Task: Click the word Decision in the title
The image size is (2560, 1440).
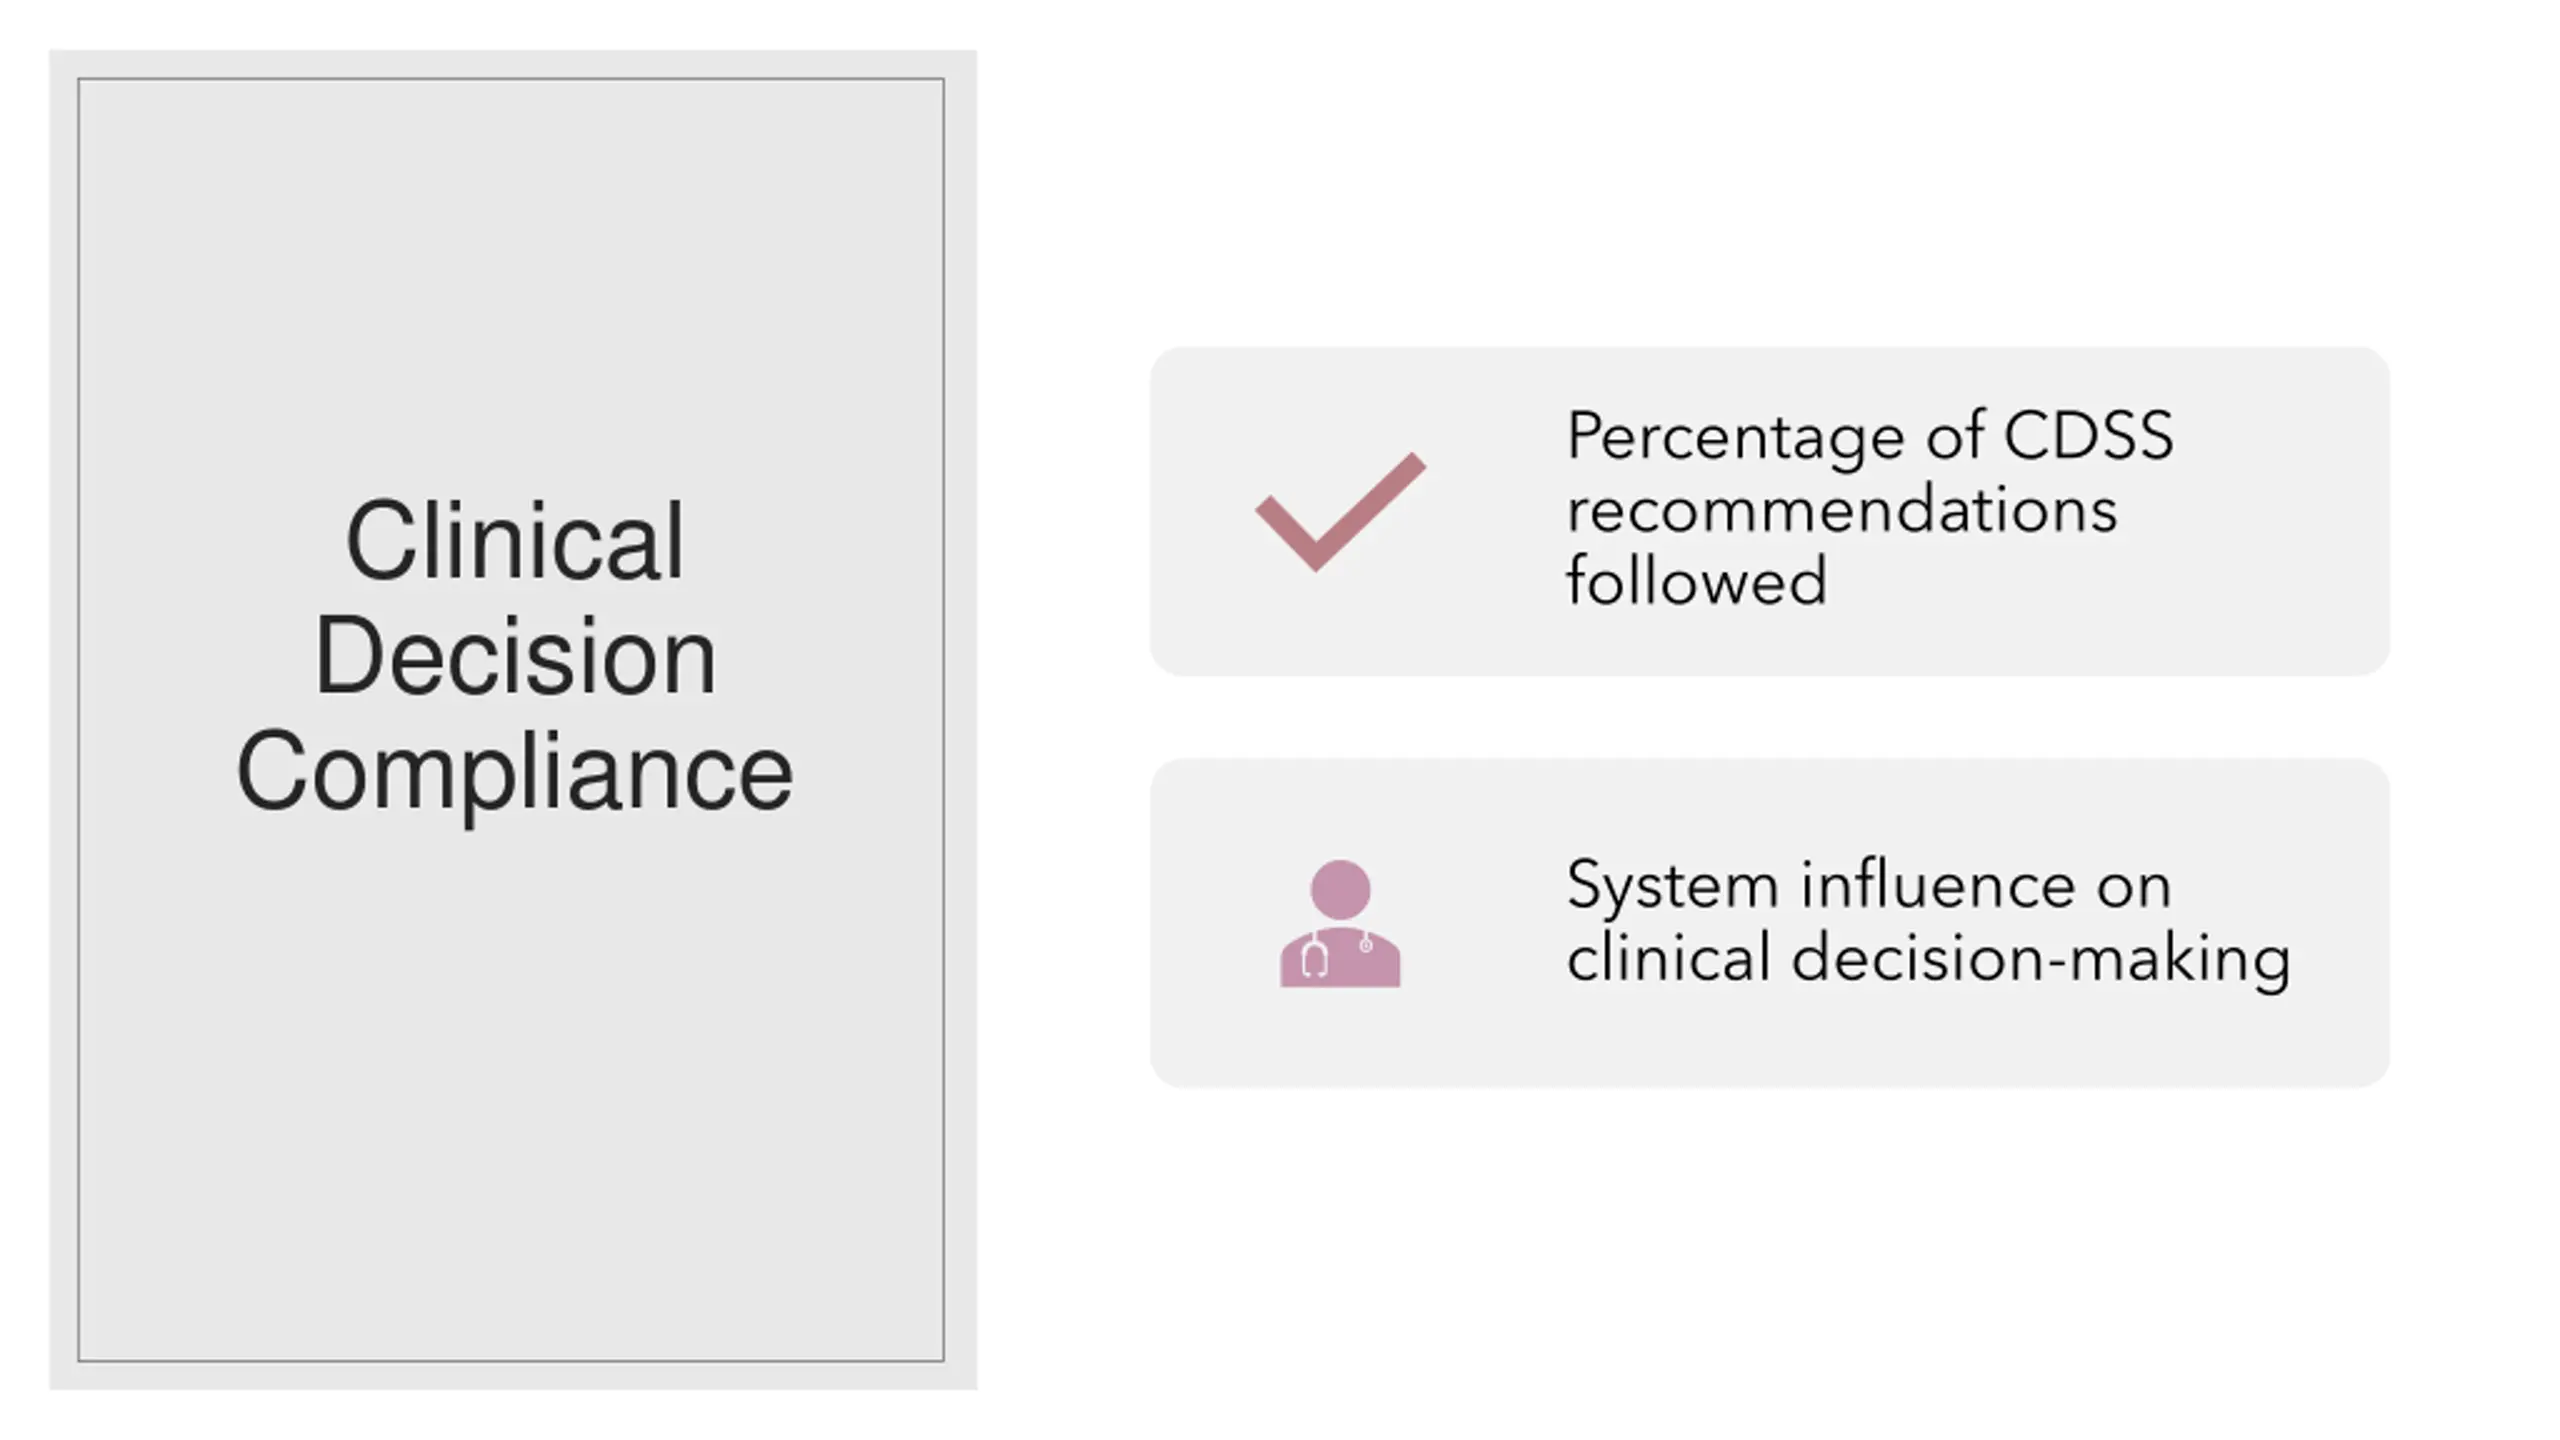Action: point(515,656)
